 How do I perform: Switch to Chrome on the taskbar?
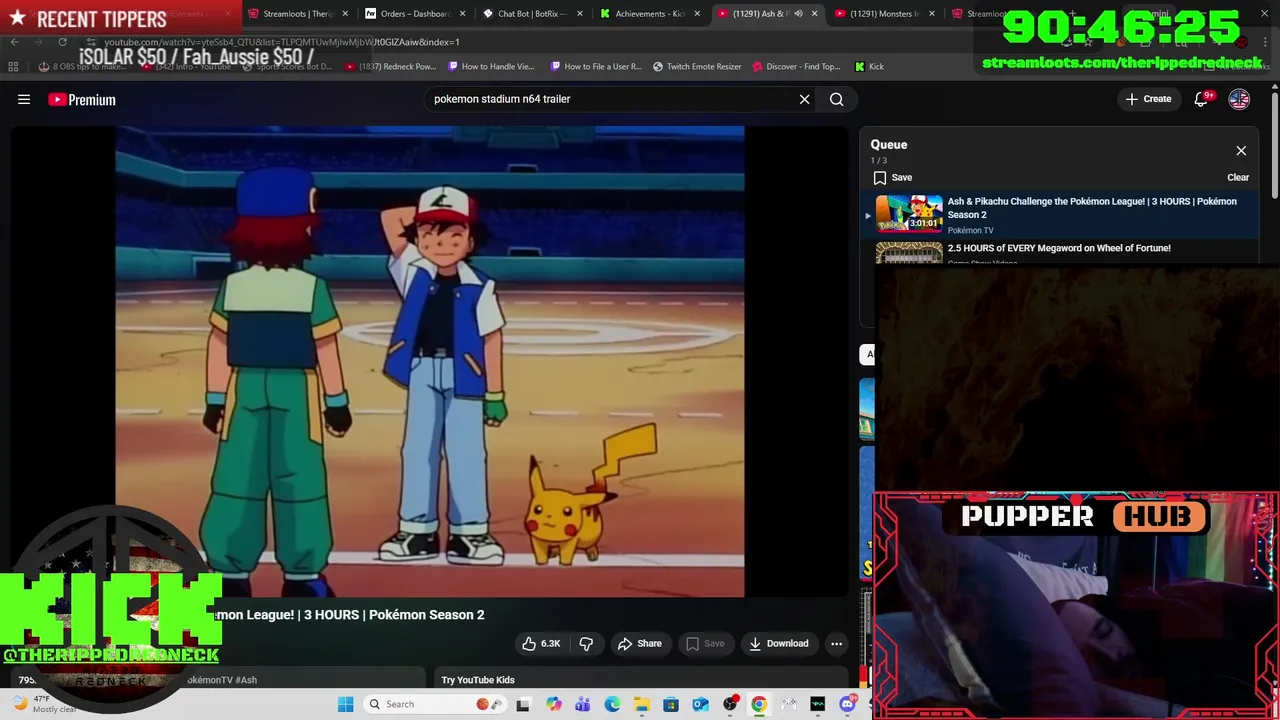click(x=759, y=704)
